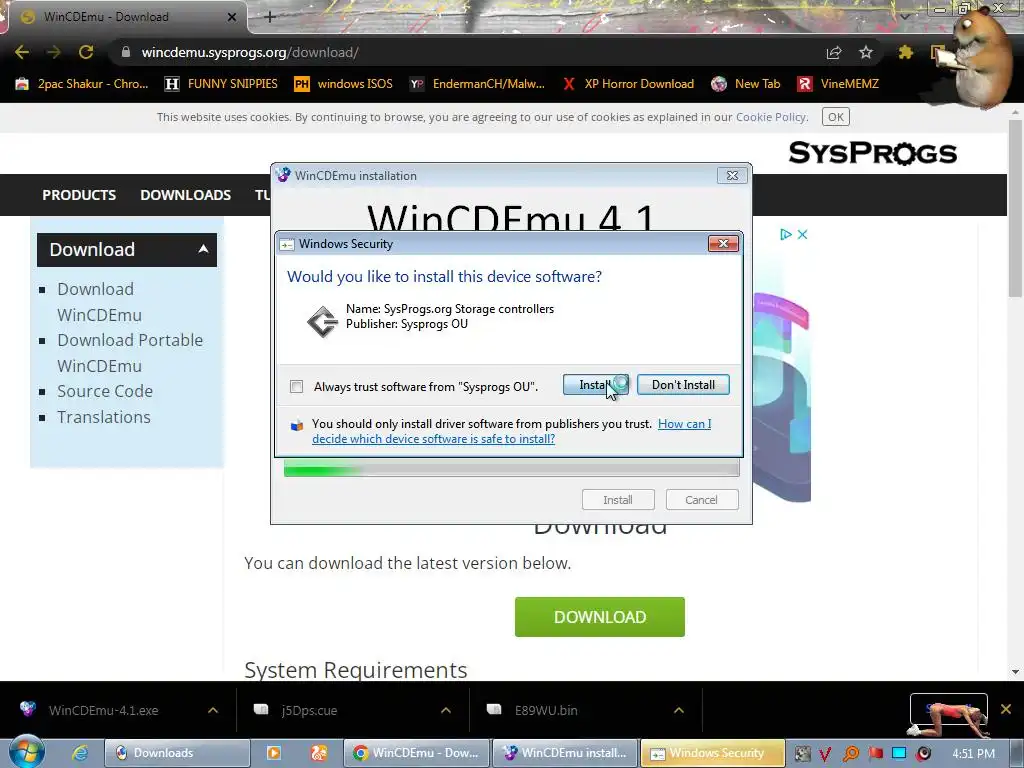The height and width of the screenshot is (768, 1024).
Task: Open Source Code sidebar link
Action: point(105,391)
